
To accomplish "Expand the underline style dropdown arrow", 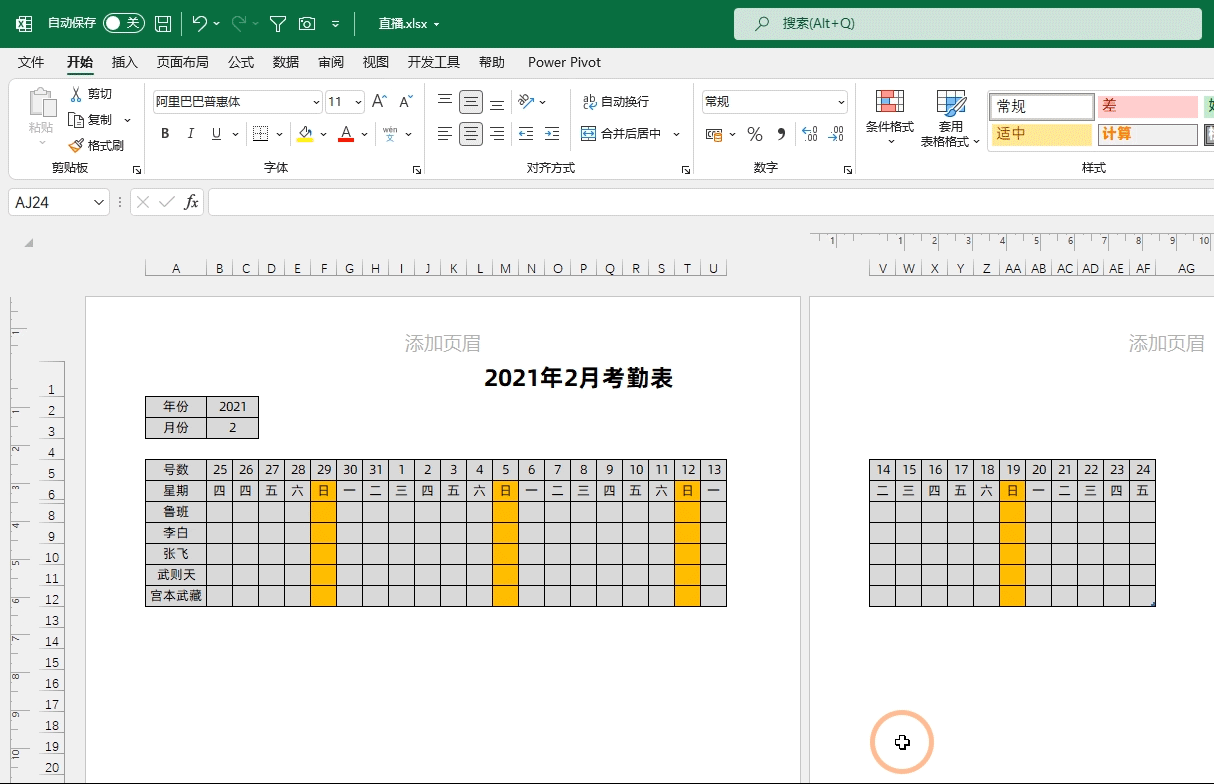I will point(235,134).
